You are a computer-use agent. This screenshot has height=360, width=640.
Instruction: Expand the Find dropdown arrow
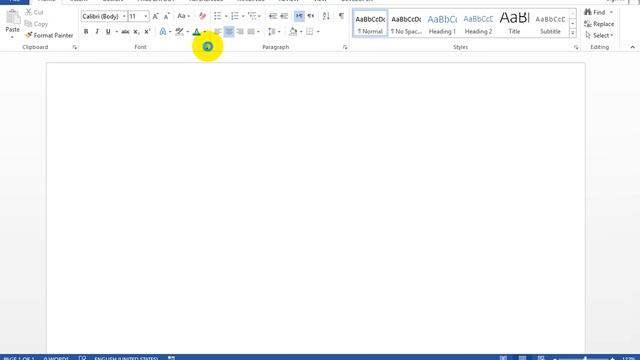tap(611, 12)
